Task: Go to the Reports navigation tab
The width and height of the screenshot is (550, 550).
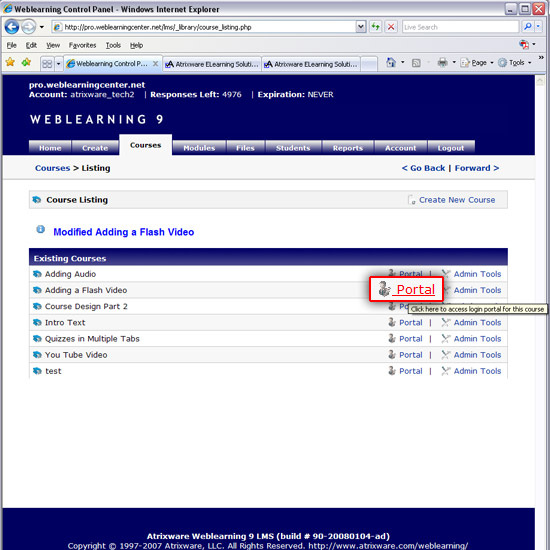Action: 348,148
